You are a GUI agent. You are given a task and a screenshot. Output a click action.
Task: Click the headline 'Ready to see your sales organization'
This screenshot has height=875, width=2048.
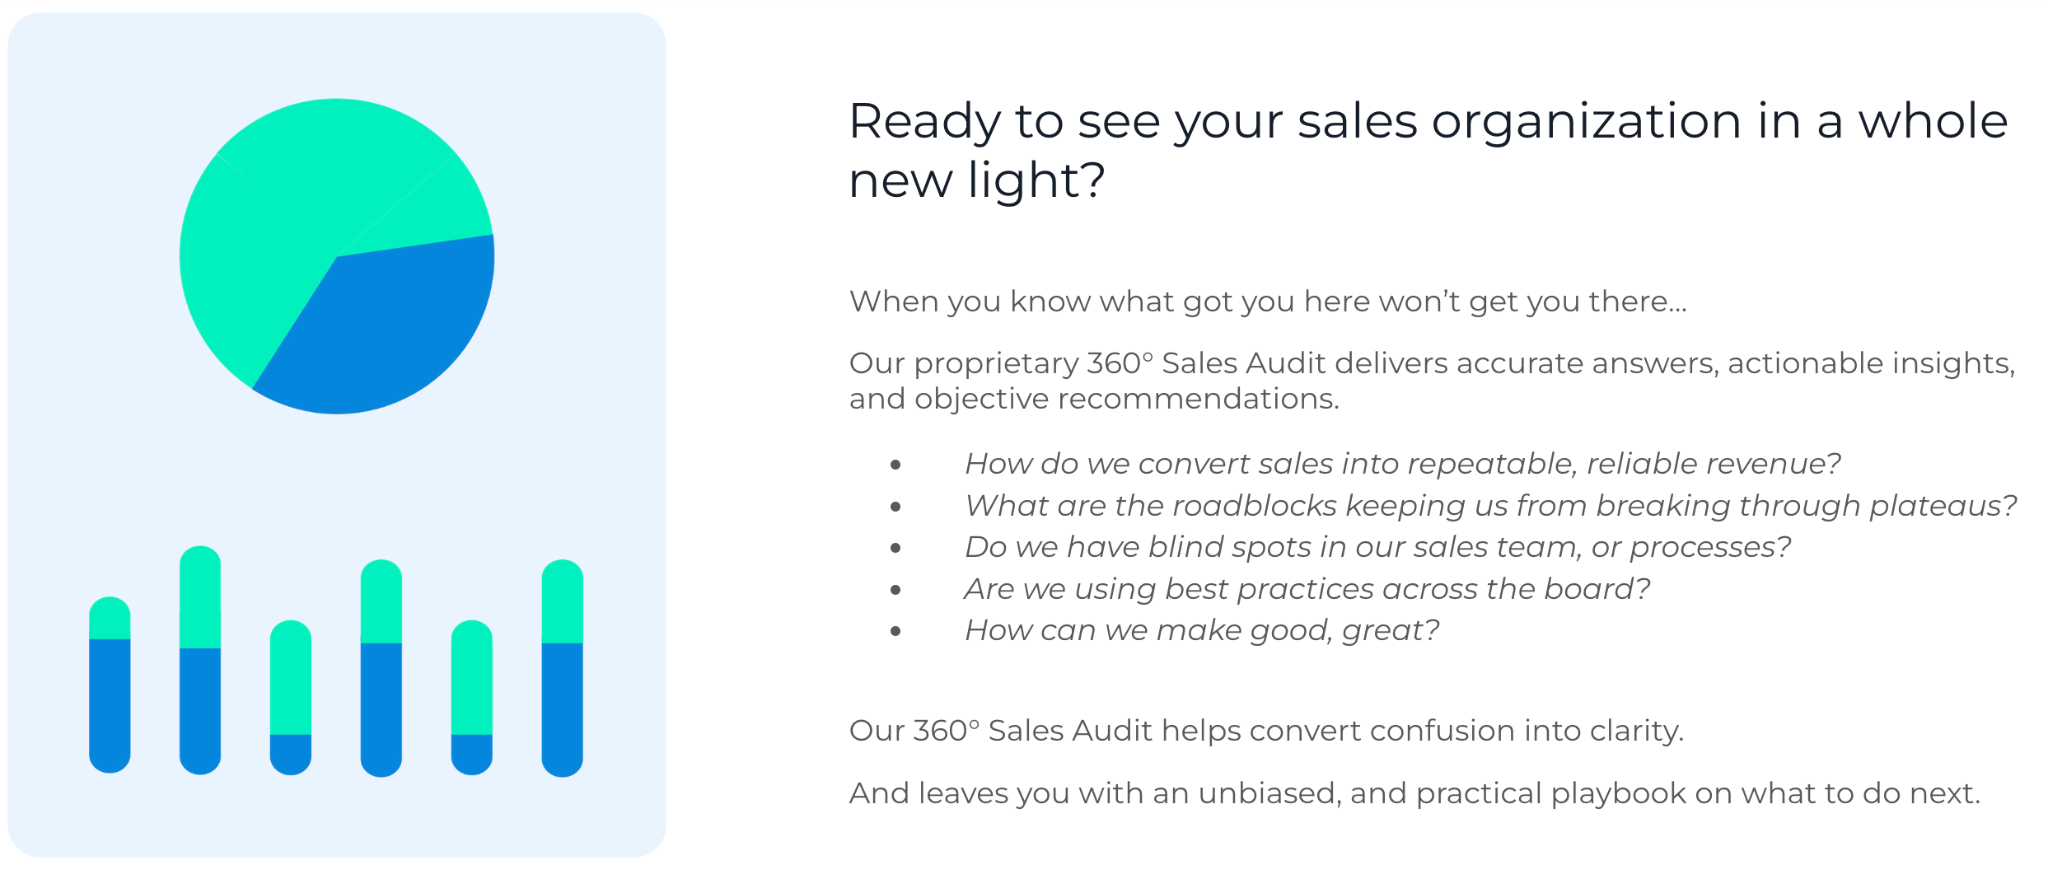1428,150
